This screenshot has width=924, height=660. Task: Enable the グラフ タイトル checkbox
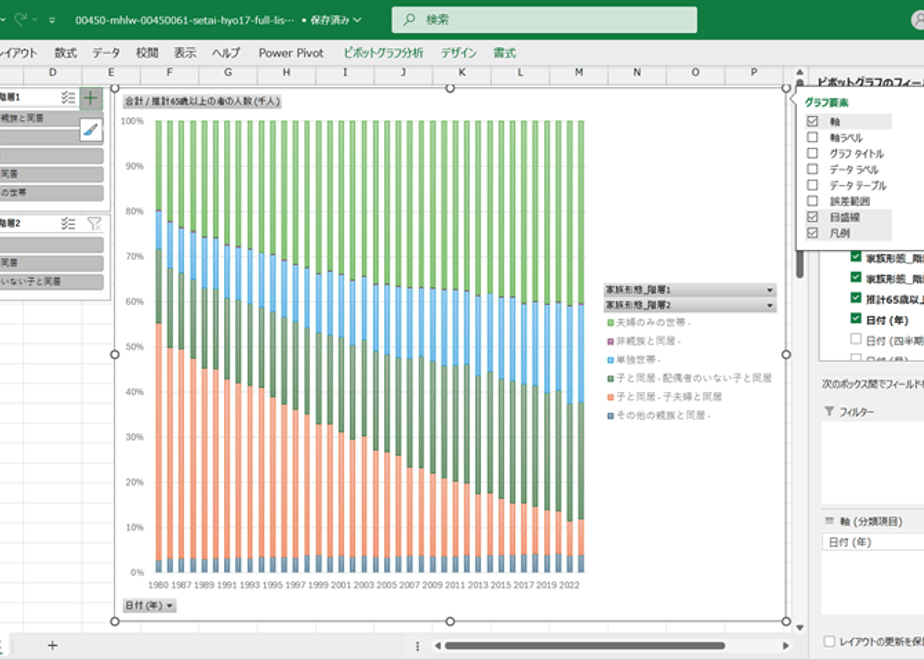click(x=813, y=153)
